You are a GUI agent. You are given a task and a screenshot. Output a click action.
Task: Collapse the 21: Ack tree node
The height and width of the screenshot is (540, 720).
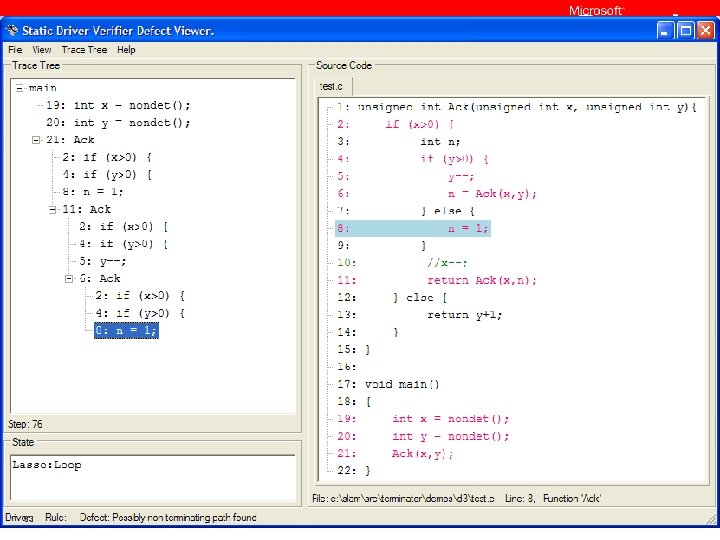point(36,140)
